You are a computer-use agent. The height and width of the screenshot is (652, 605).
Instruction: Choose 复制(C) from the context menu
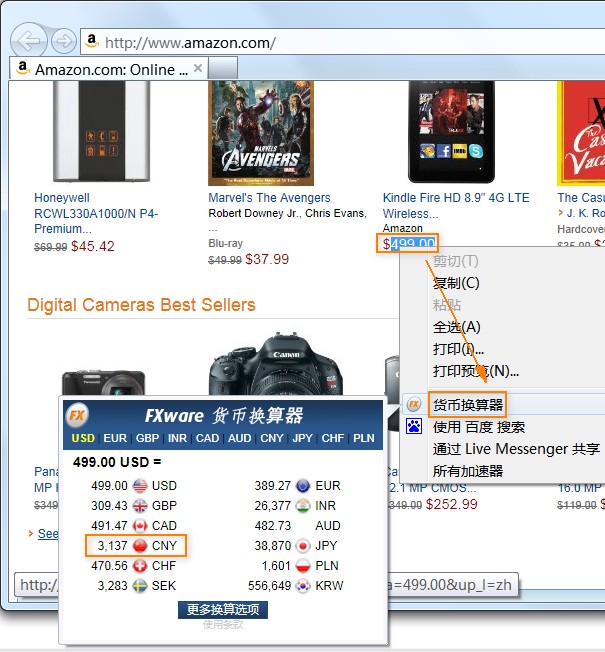click(x=456, y=283)
